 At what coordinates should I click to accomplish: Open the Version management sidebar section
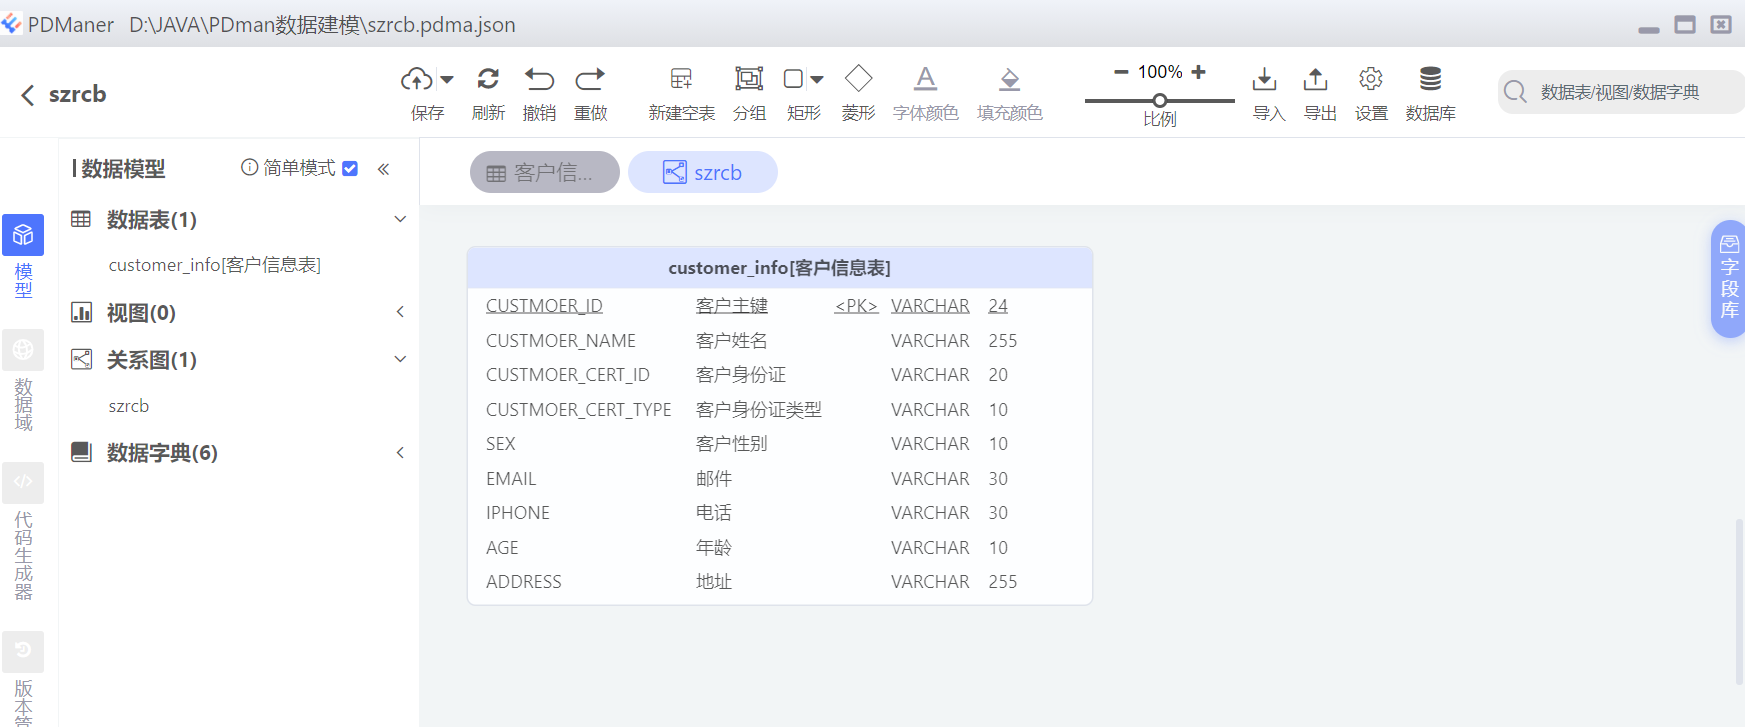pos(23,679)
